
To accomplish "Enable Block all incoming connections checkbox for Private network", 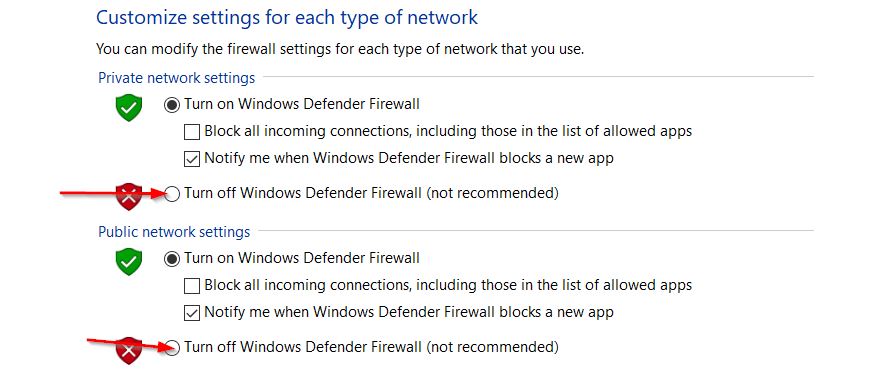I will click(192, 132).
